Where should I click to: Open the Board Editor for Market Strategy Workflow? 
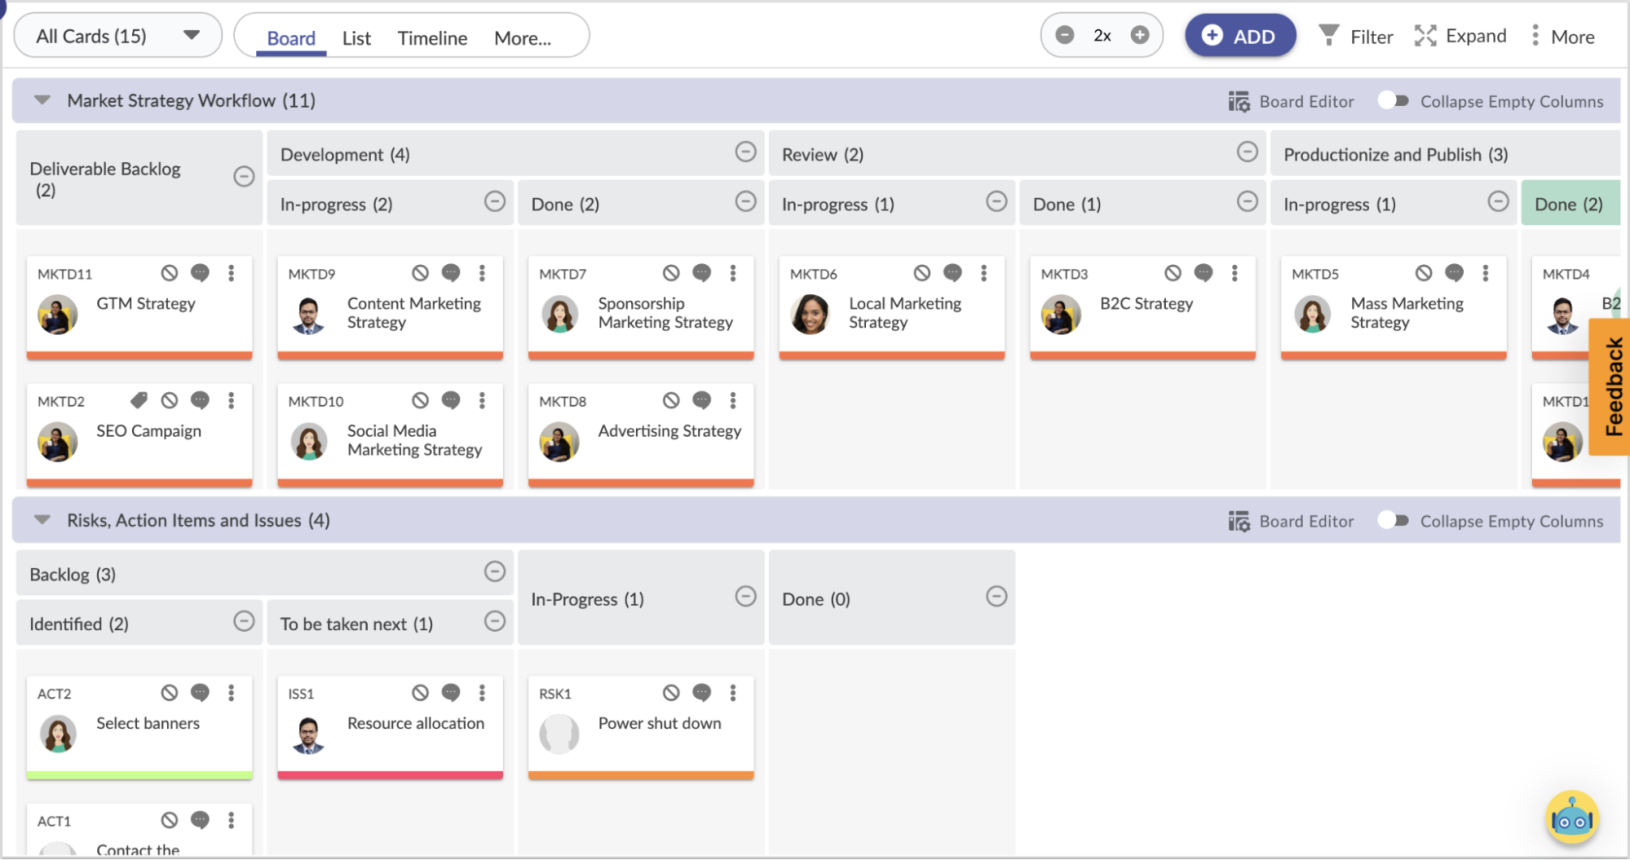(1291, 100)
